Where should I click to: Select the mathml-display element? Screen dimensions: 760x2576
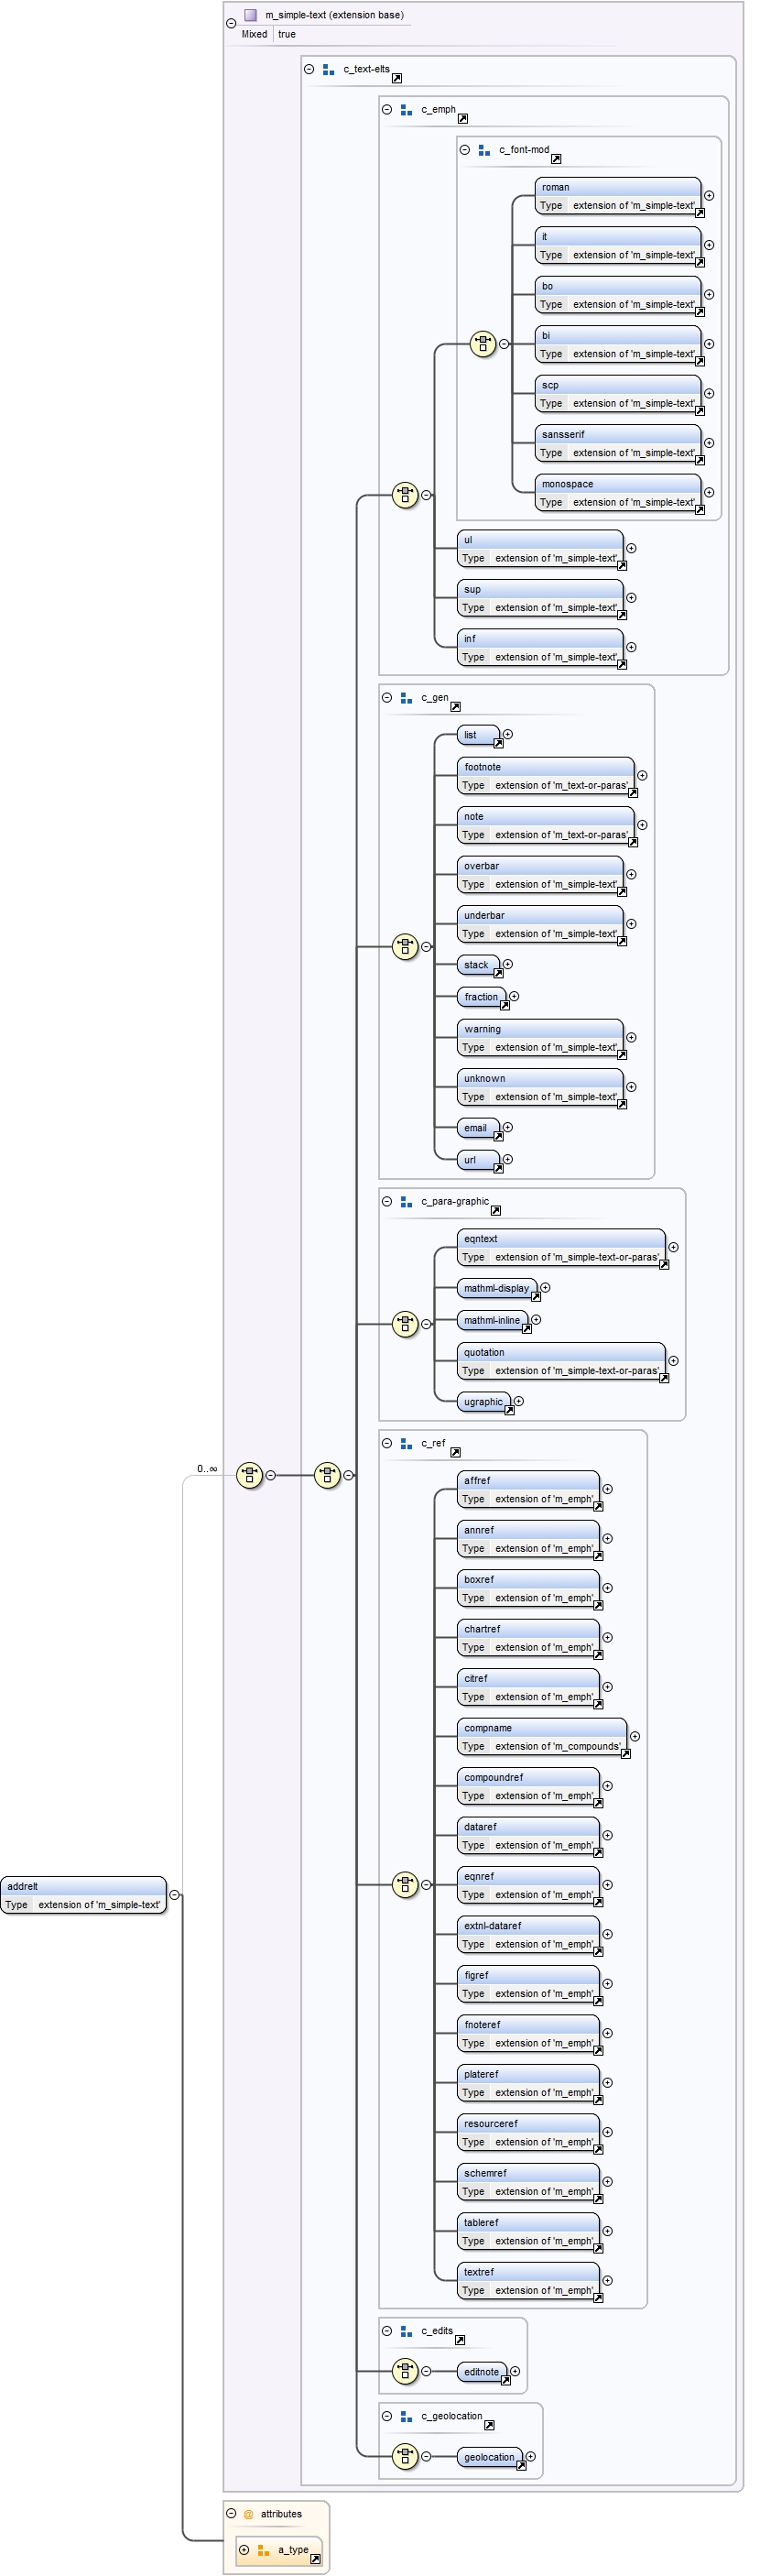tap(496, 1288)
